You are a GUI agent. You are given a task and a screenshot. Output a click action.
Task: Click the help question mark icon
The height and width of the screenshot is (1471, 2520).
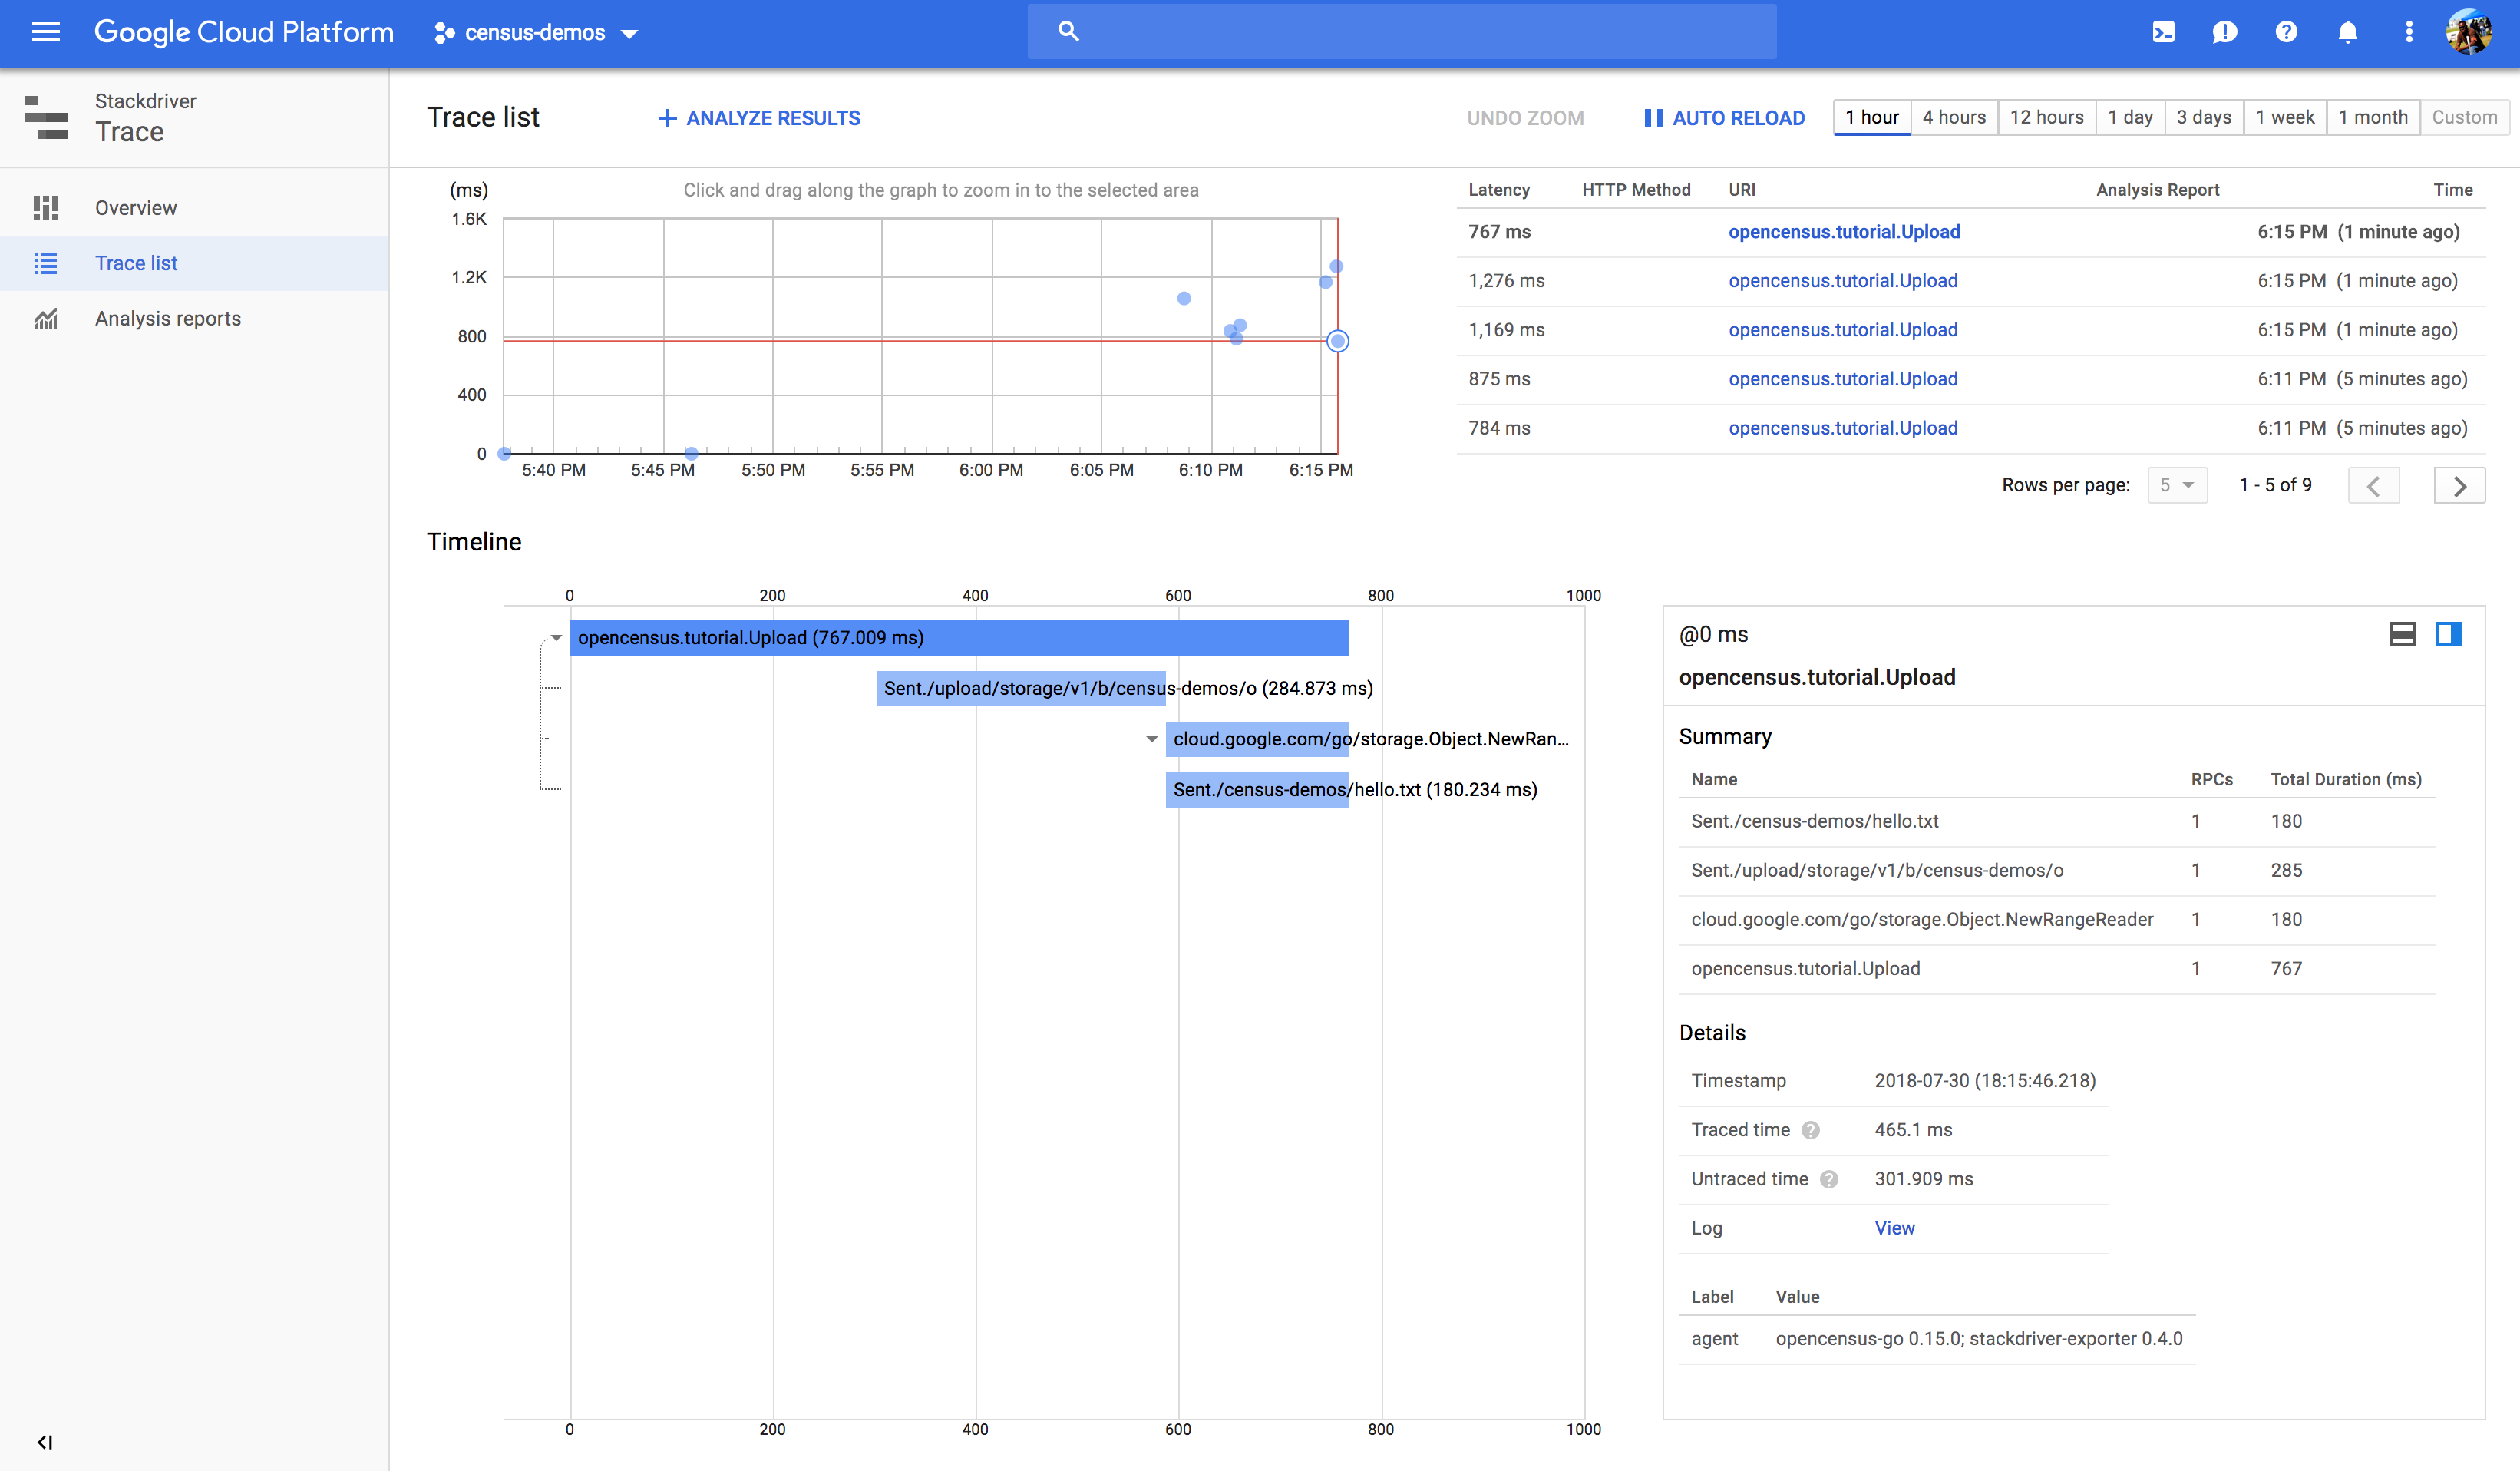2286,32
